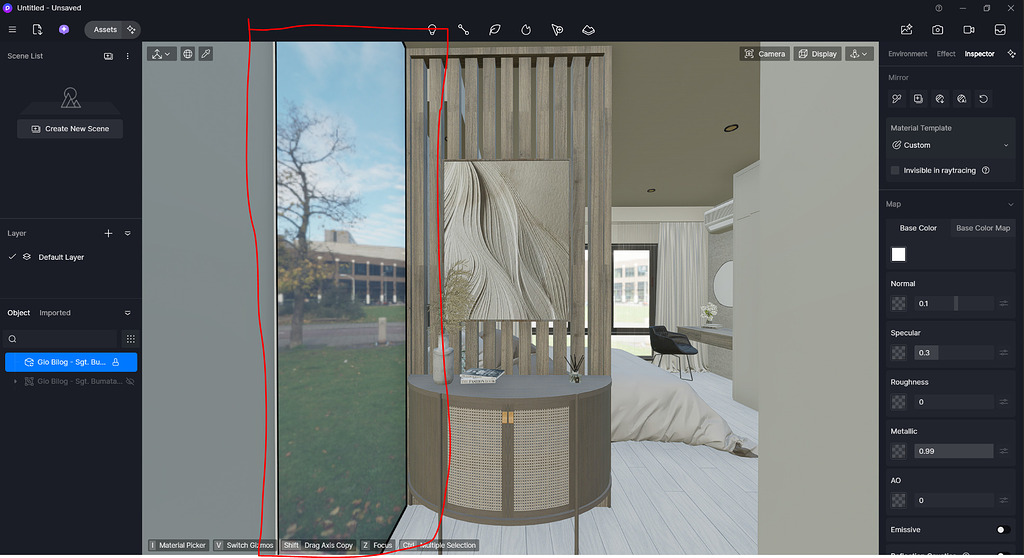Switch to the Environment tab
The width and height of the screenshot is (1024, 558).
(907, 54)
